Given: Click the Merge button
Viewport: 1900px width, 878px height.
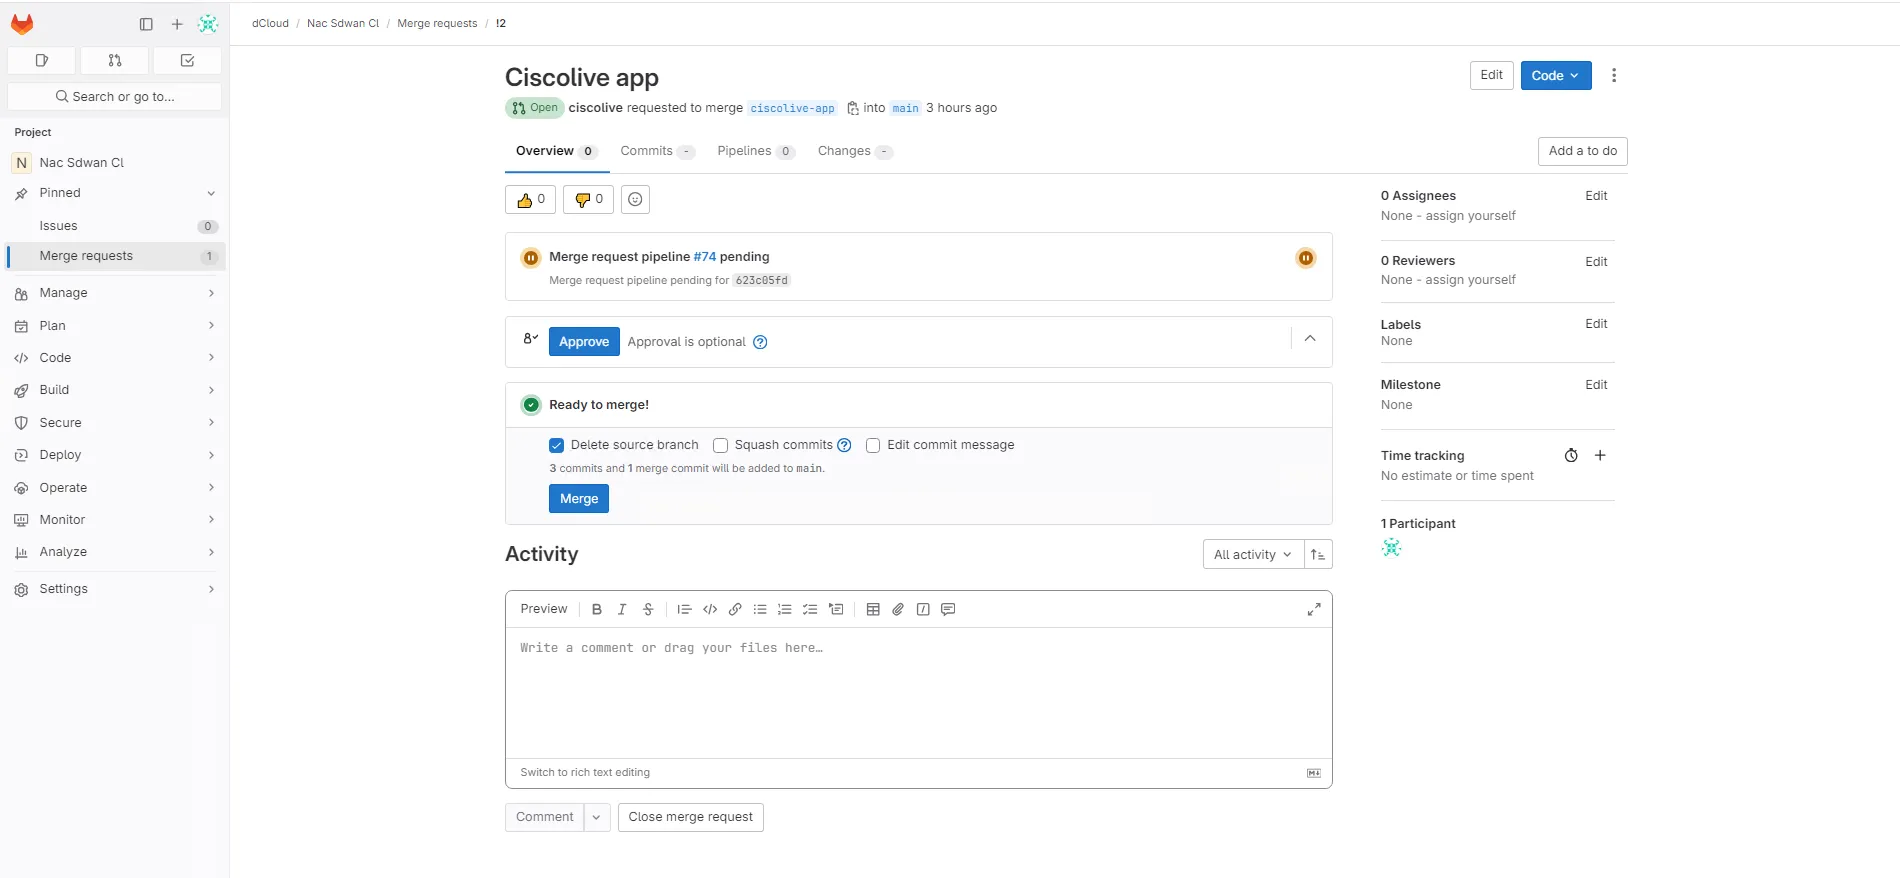Looking at the screenshot, I should coord(578,498).
